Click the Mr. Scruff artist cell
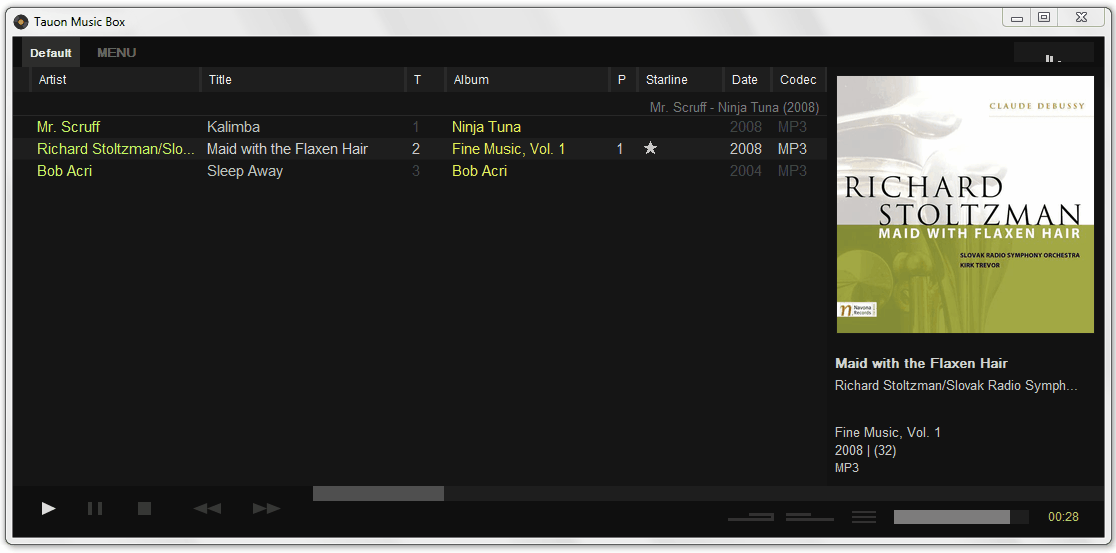This screenshot has height=553, width=1116. click(x=68, y=127)
